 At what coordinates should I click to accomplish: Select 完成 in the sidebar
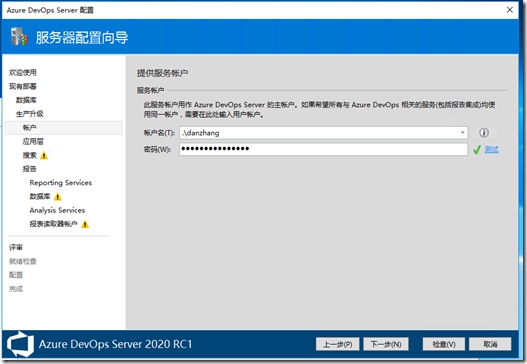16,289
